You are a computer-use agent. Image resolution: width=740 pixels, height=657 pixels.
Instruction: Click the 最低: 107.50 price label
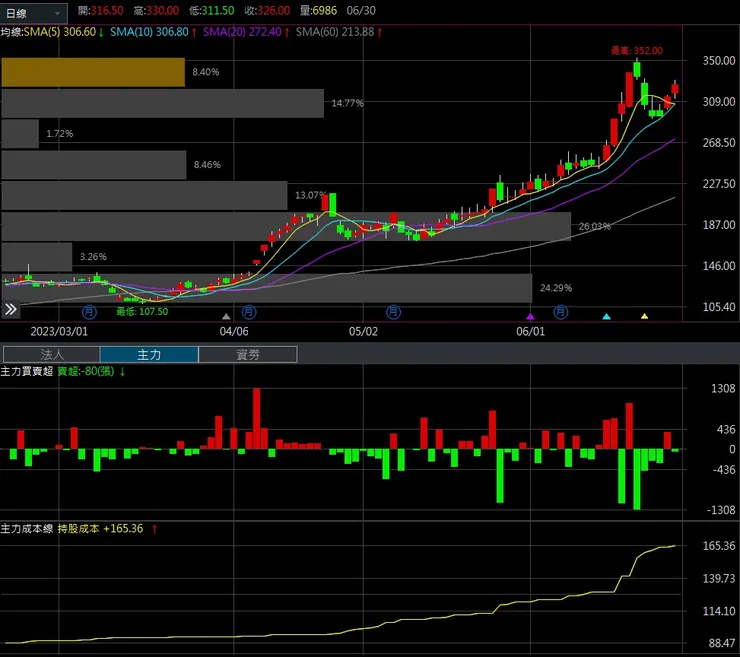click(x=142, y=312)
